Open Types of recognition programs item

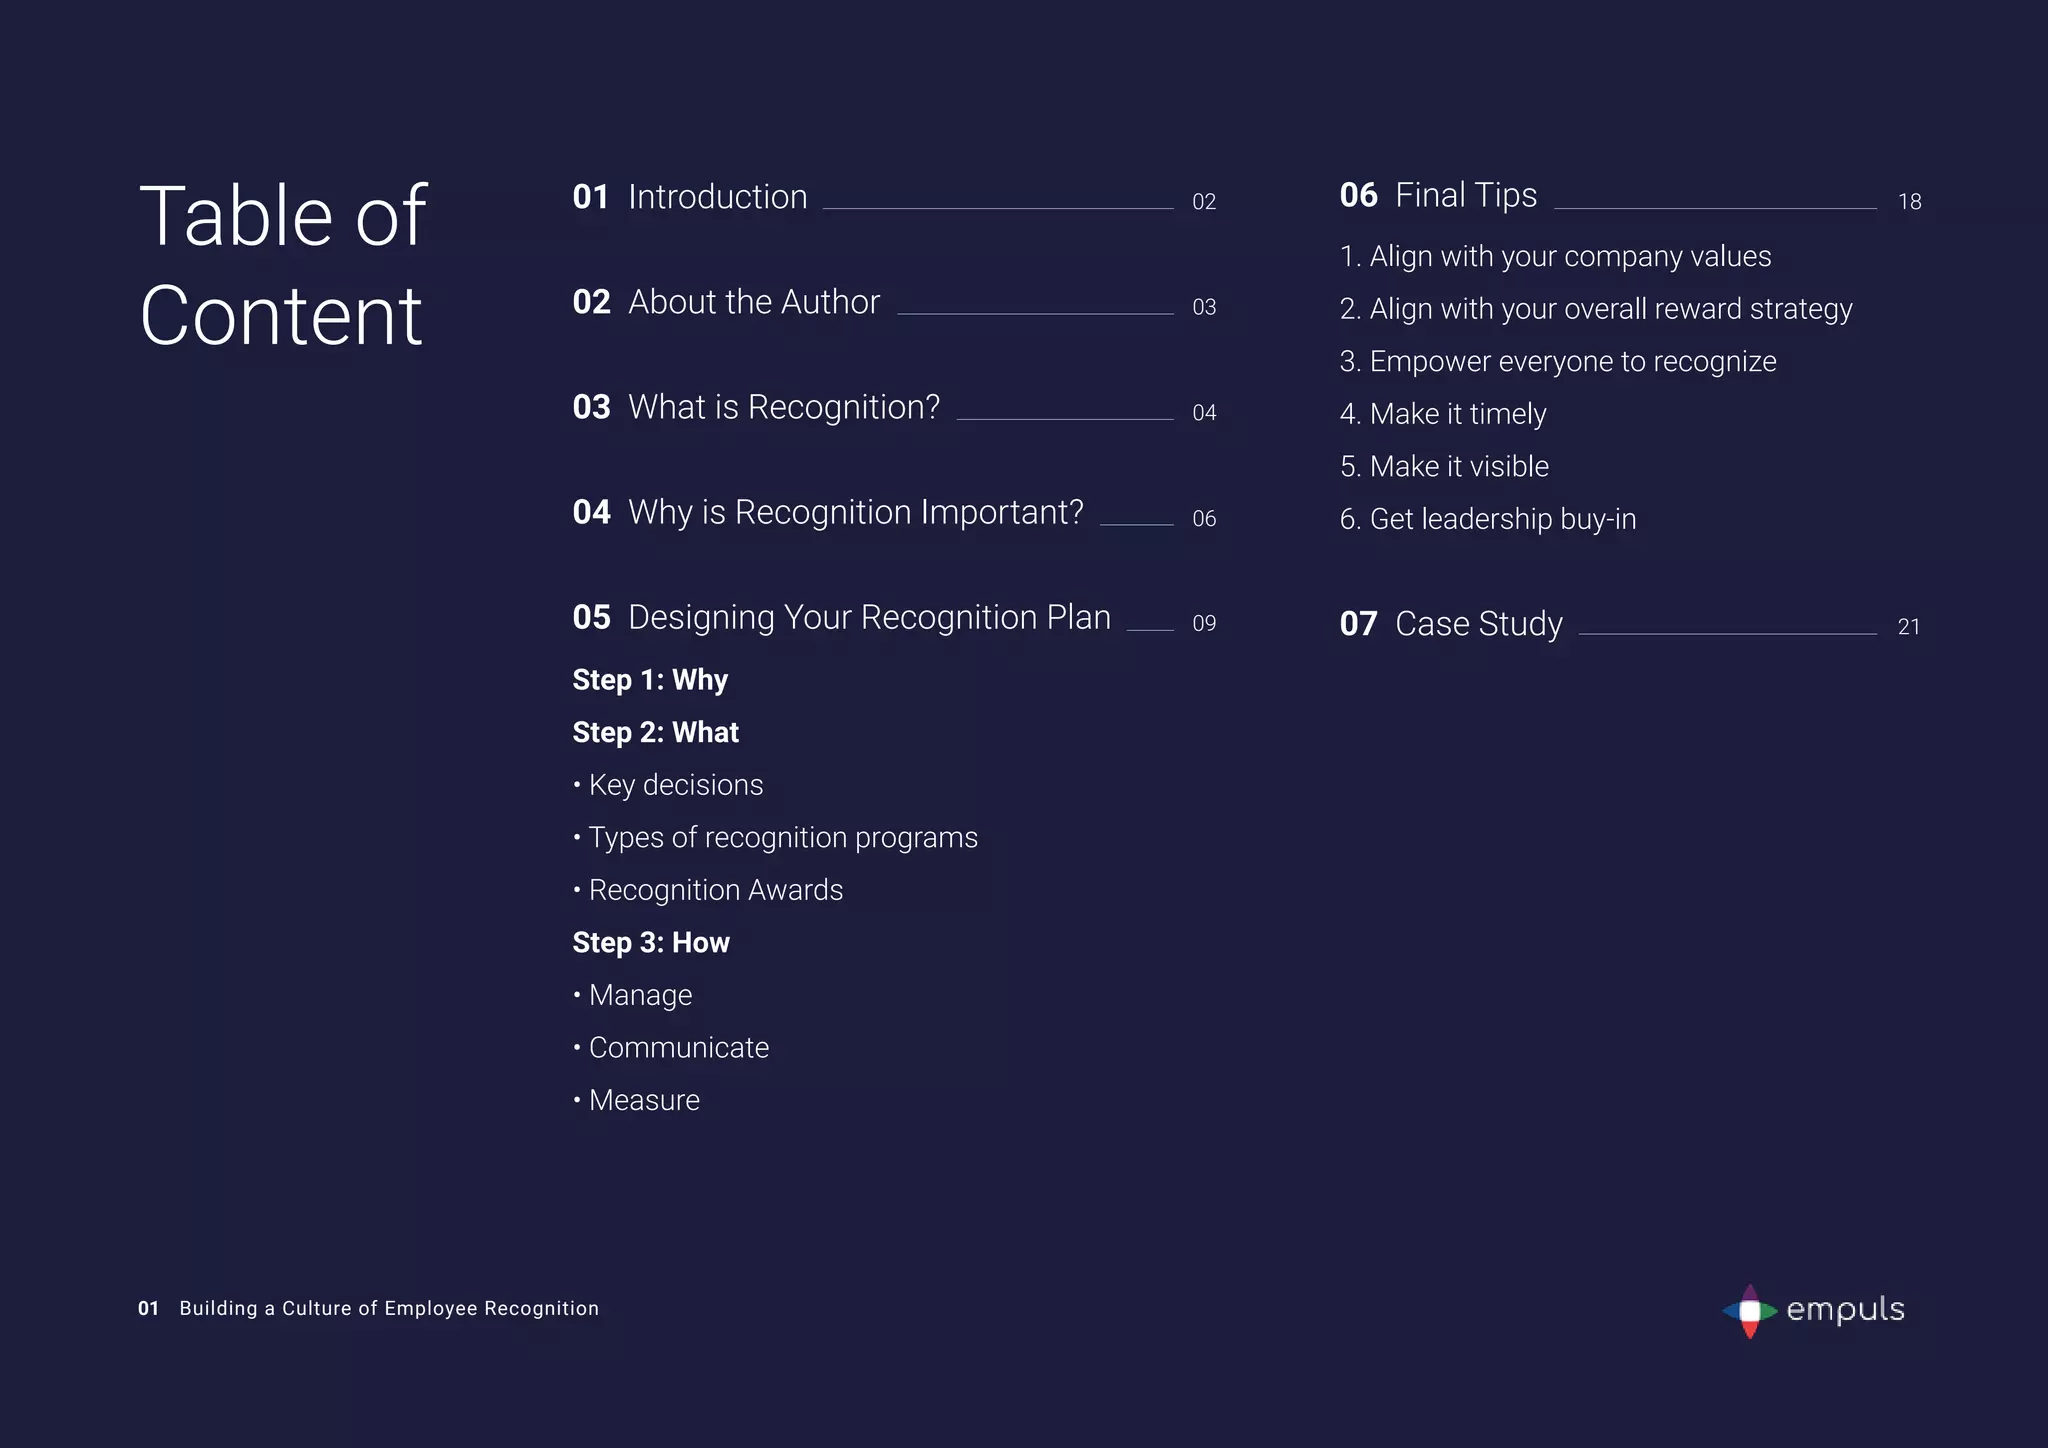782,837
